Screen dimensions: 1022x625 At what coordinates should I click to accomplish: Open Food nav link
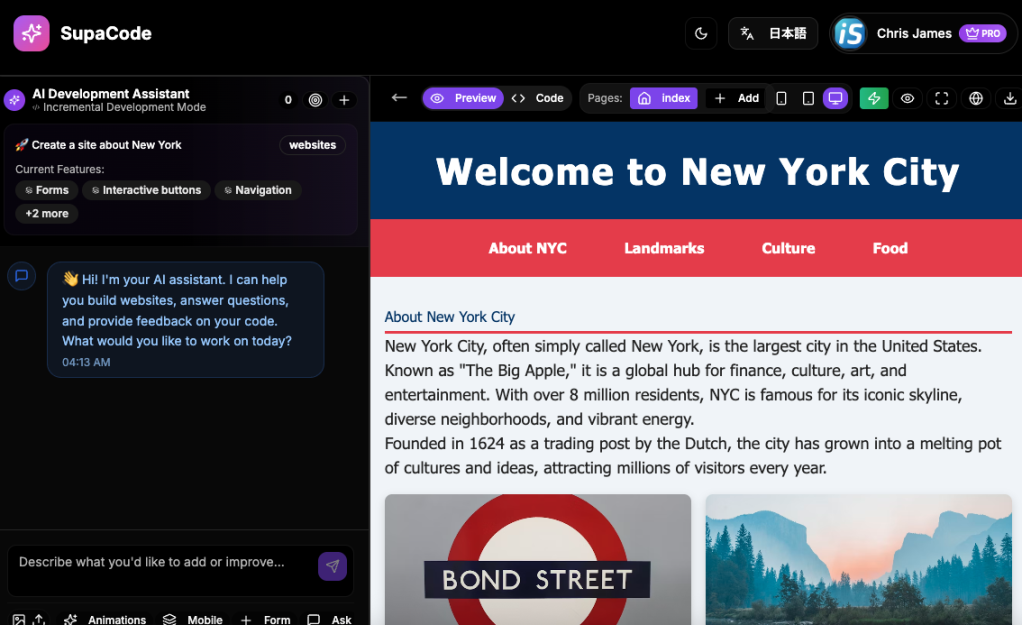(890, 248)
